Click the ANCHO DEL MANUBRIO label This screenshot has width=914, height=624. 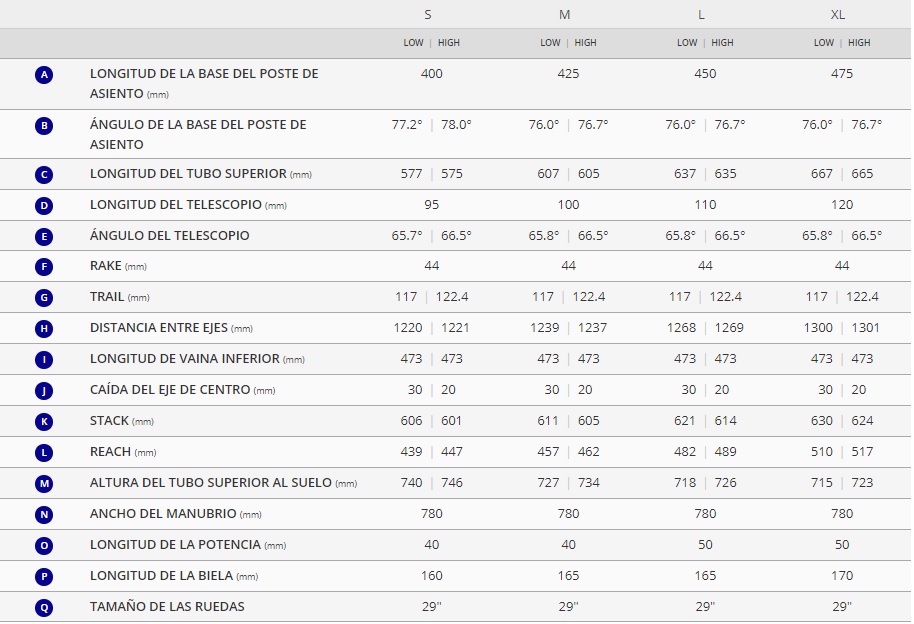163,513
